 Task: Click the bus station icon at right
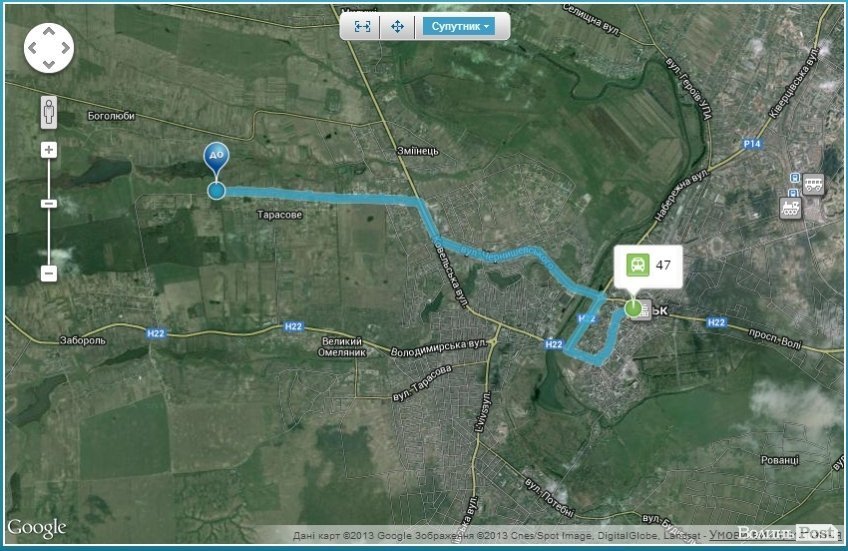pos(813,184)
